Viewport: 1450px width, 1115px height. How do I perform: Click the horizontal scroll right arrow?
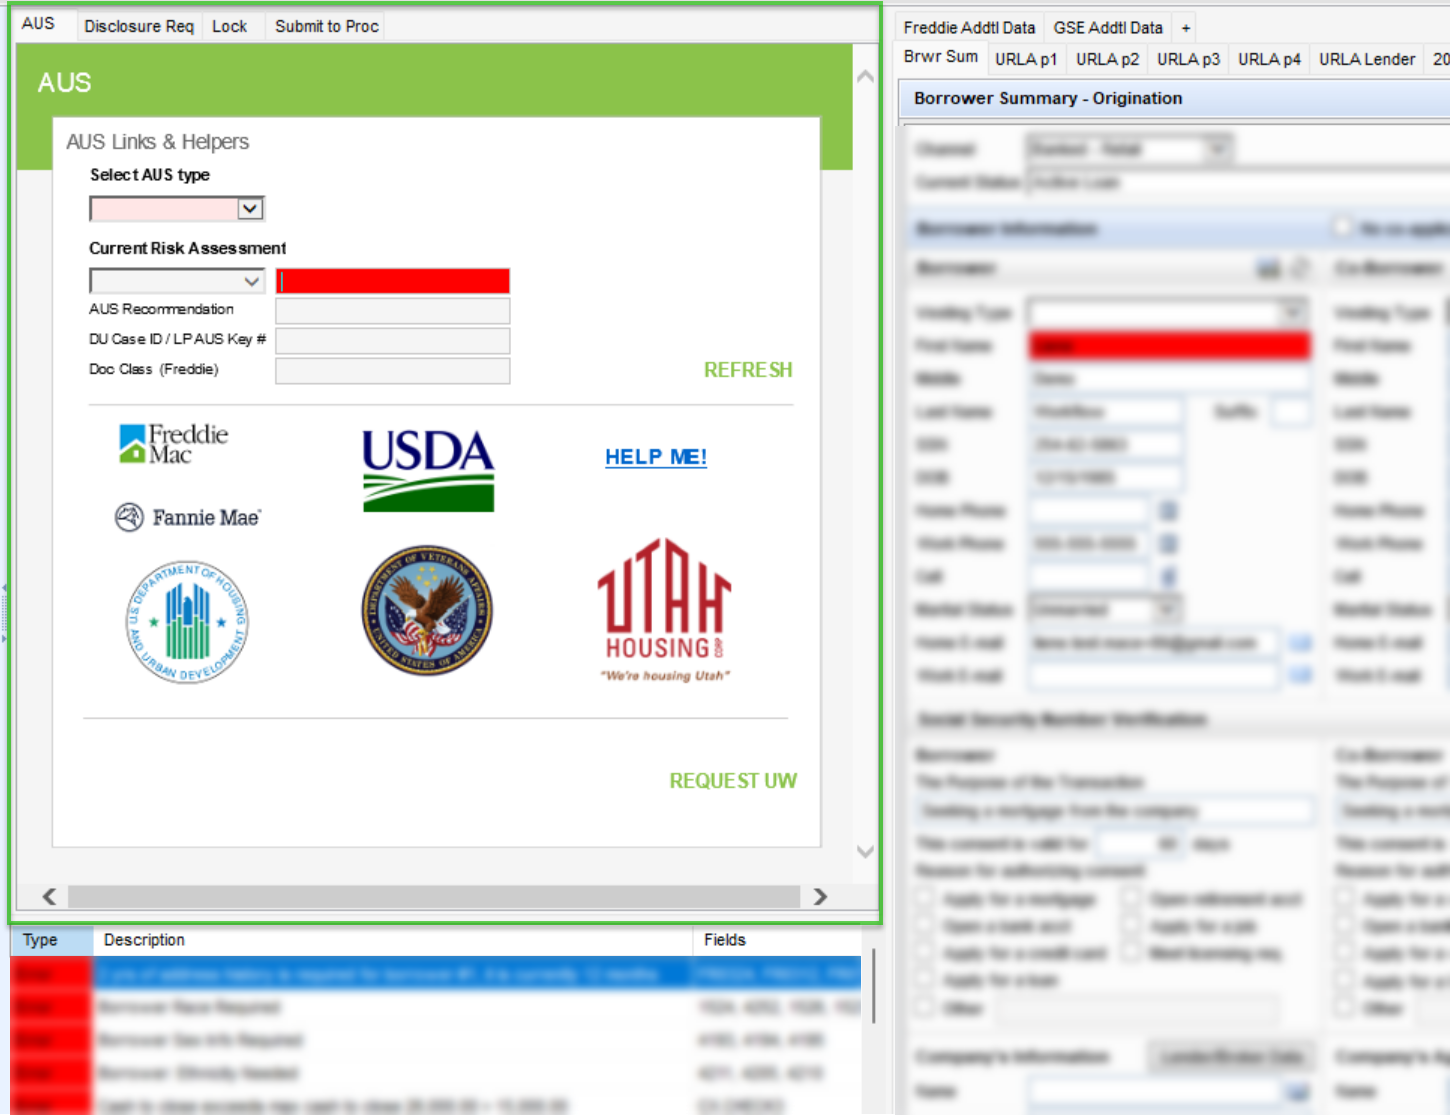click(x=820, y=896)
